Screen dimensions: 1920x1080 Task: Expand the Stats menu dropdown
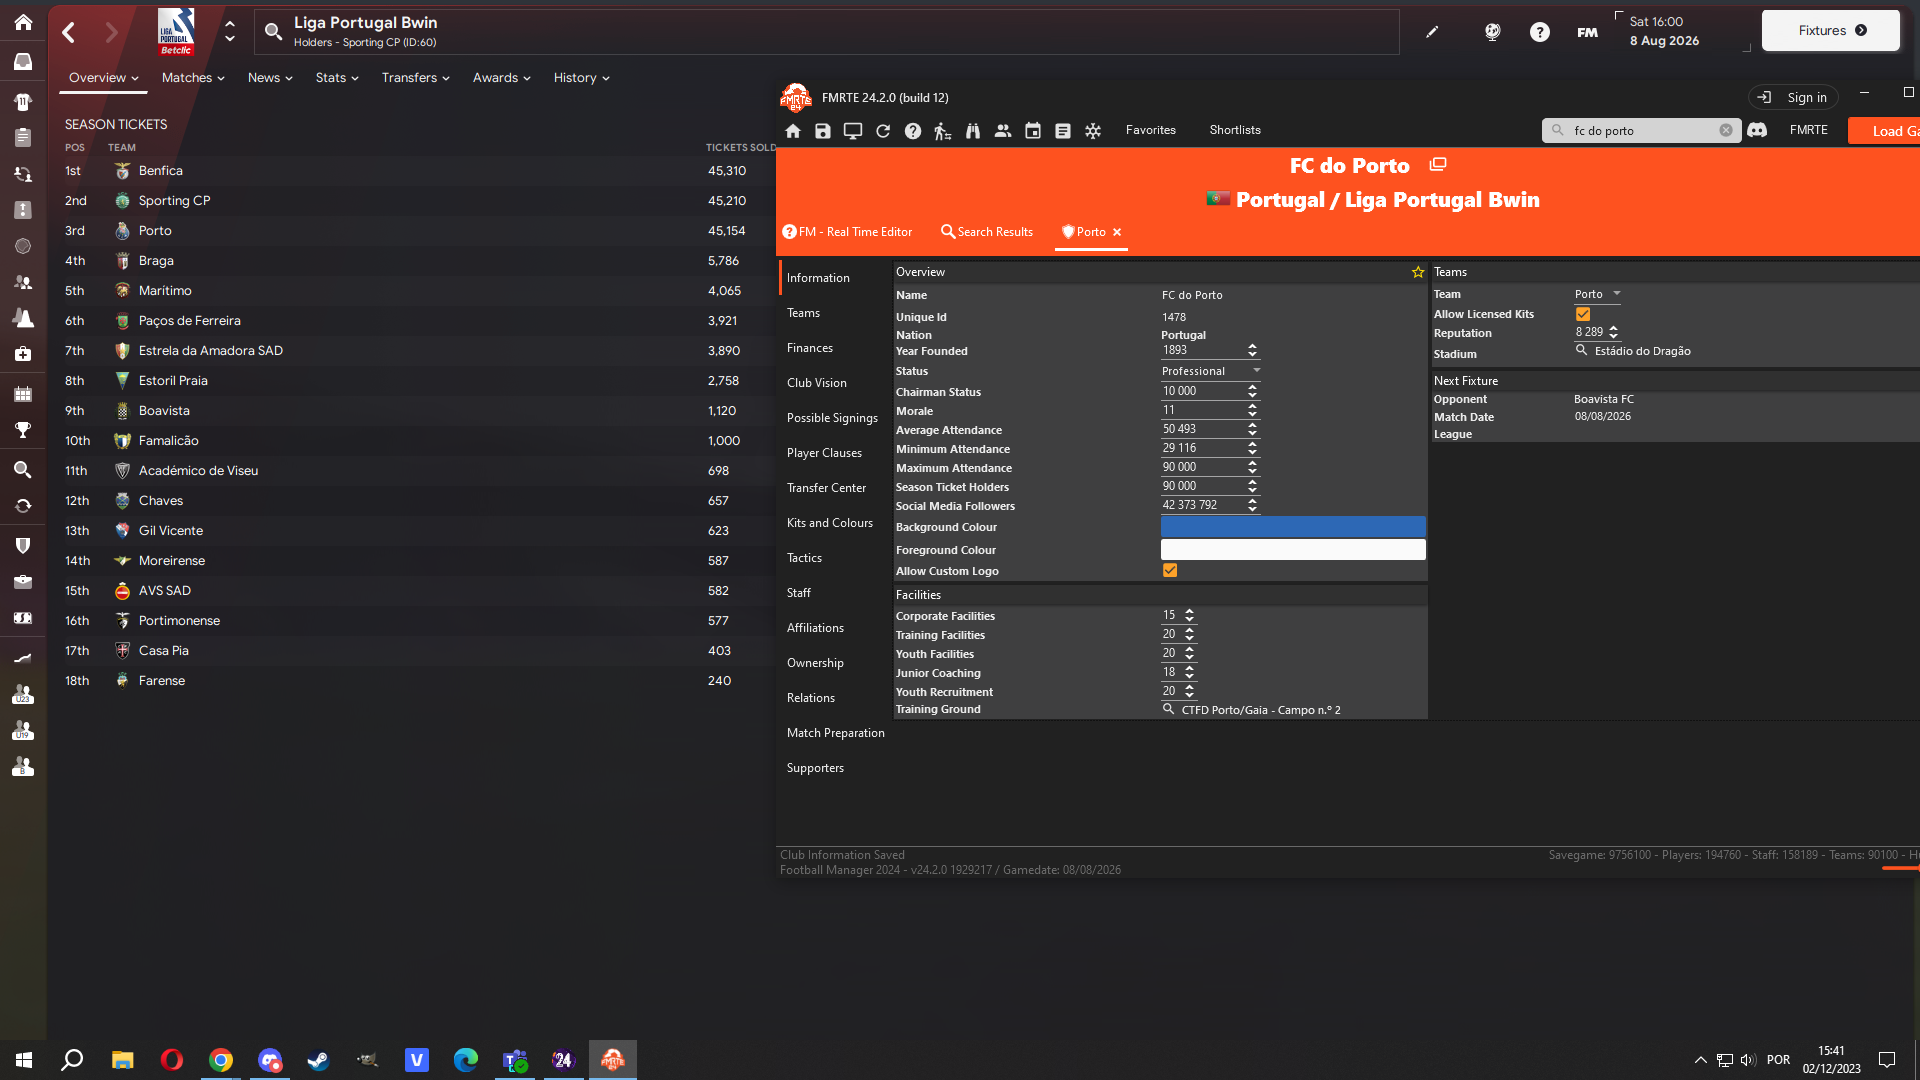[337, 78]
